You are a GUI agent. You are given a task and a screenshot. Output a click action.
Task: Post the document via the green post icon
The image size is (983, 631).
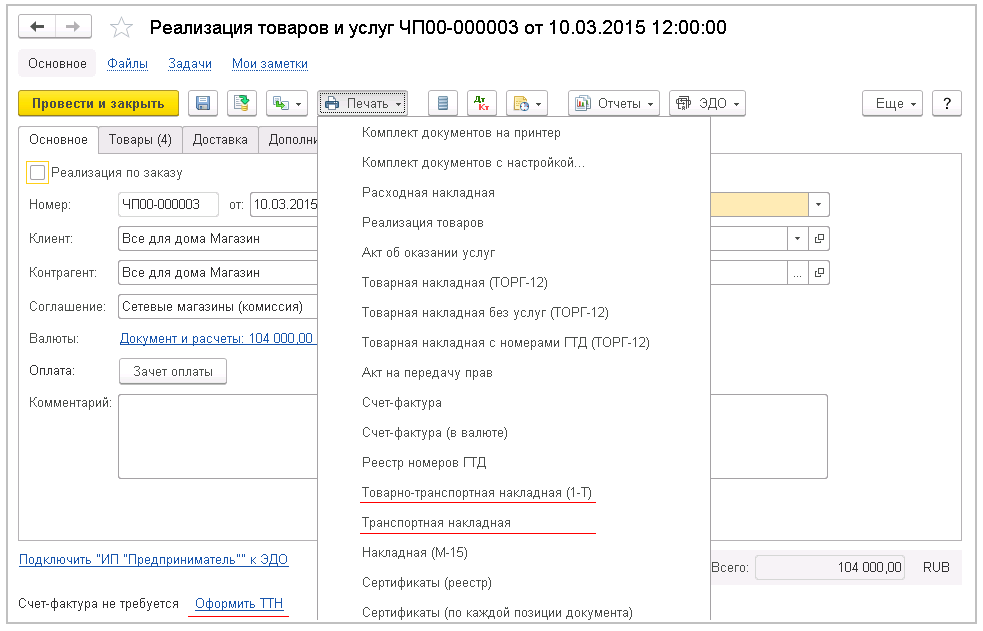pyautogui.click(x=240, y=103)
